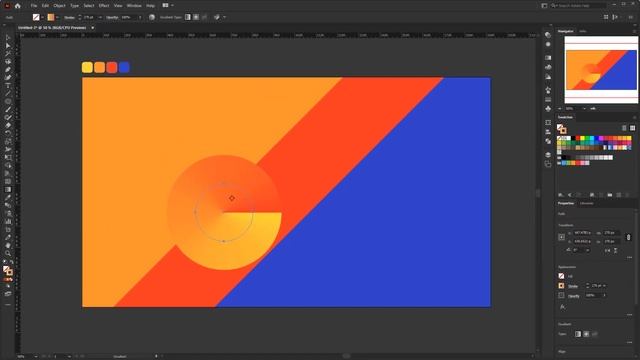Select the Zoom tool in the toolbar
640x360 pixels.
coord(8,253)
